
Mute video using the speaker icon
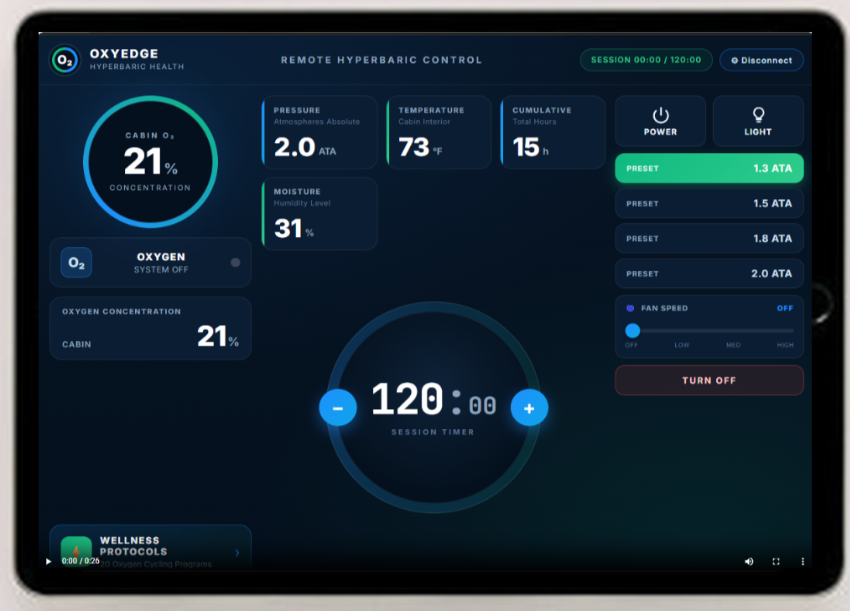click(749, 562)
